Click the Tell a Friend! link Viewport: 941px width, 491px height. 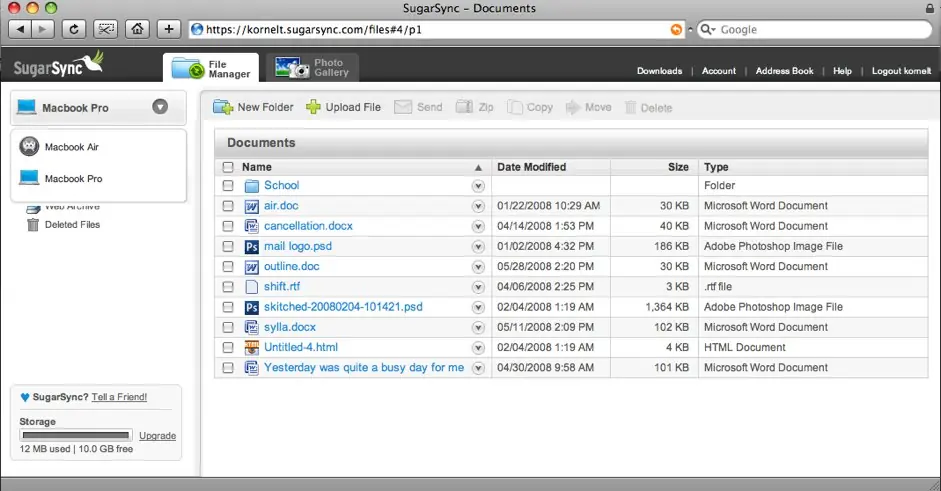119,397
